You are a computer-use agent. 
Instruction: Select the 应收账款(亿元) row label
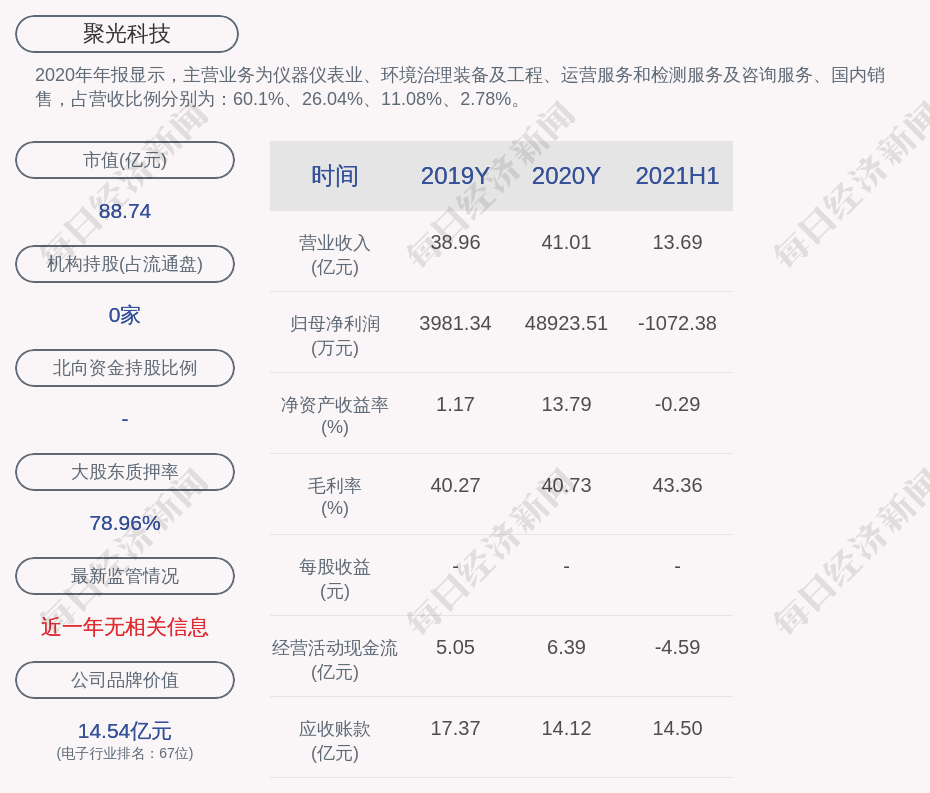[x=335, y=741]
